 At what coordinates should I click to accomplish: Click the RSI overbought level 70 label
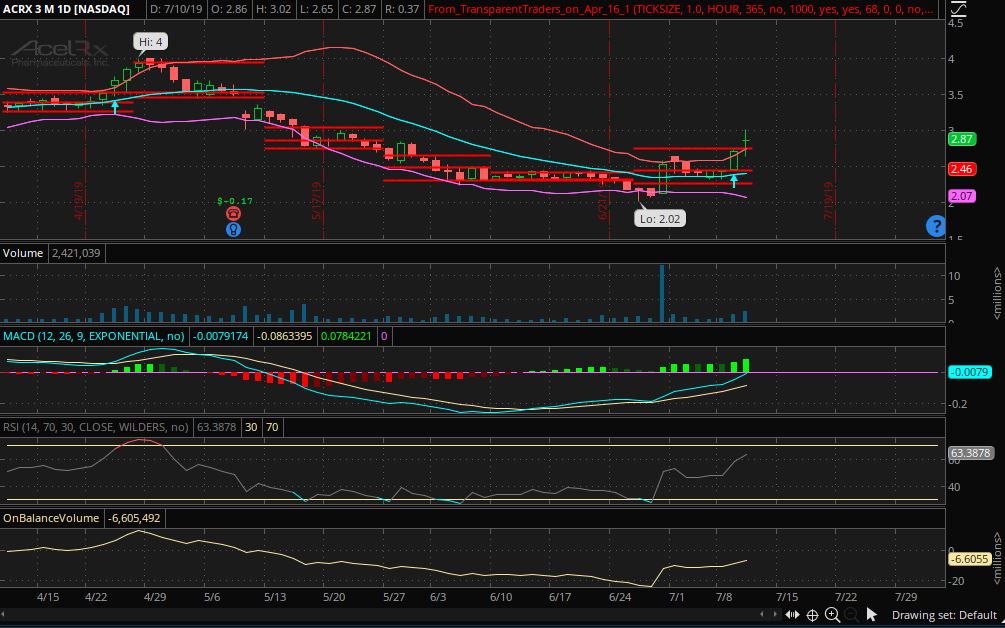tap(272, 427)
